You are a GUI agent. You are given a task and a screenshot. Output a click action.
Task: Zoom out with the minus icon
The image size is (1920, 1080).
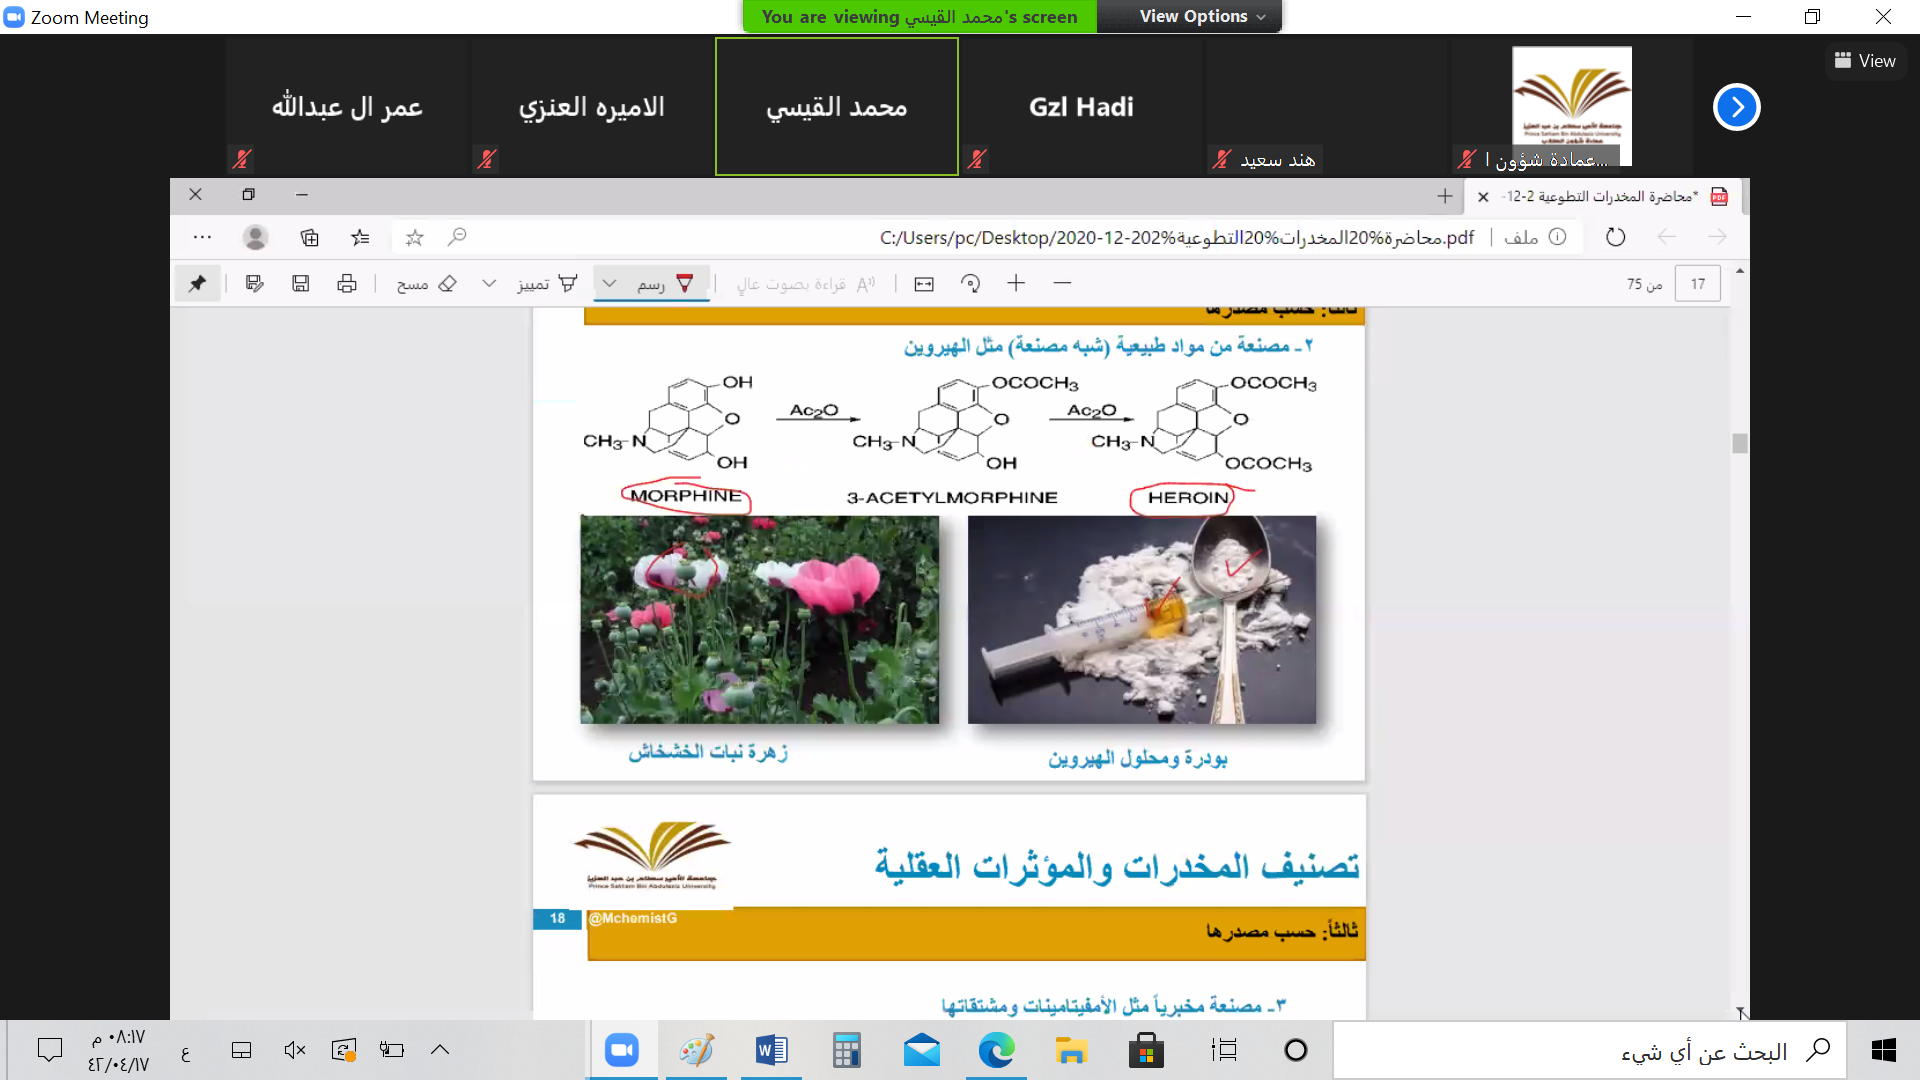(1062, 284)
